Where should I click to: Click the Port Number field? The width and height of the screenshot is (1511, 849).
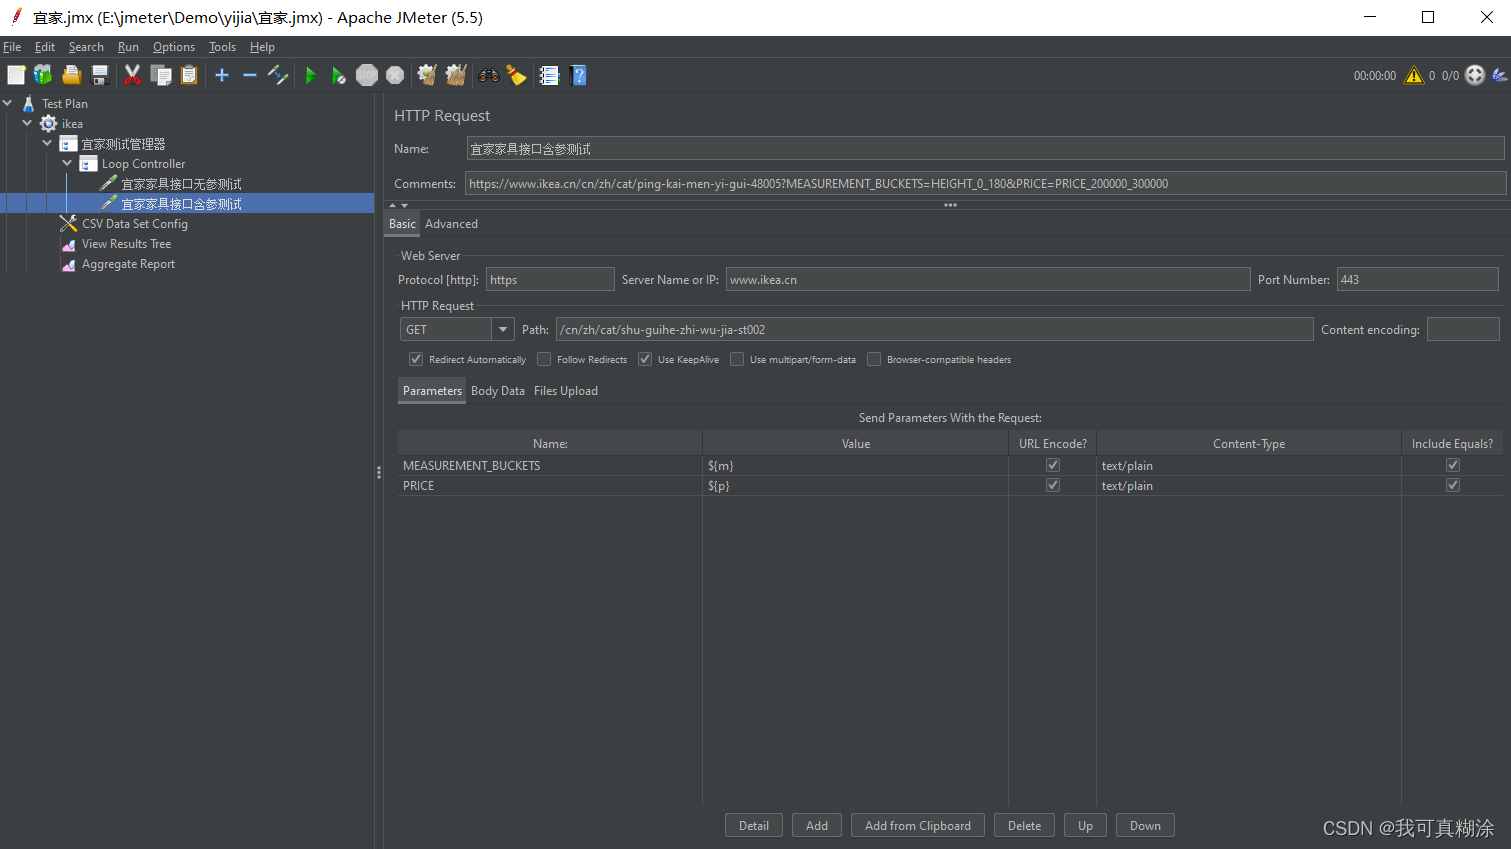(1417, 279)
